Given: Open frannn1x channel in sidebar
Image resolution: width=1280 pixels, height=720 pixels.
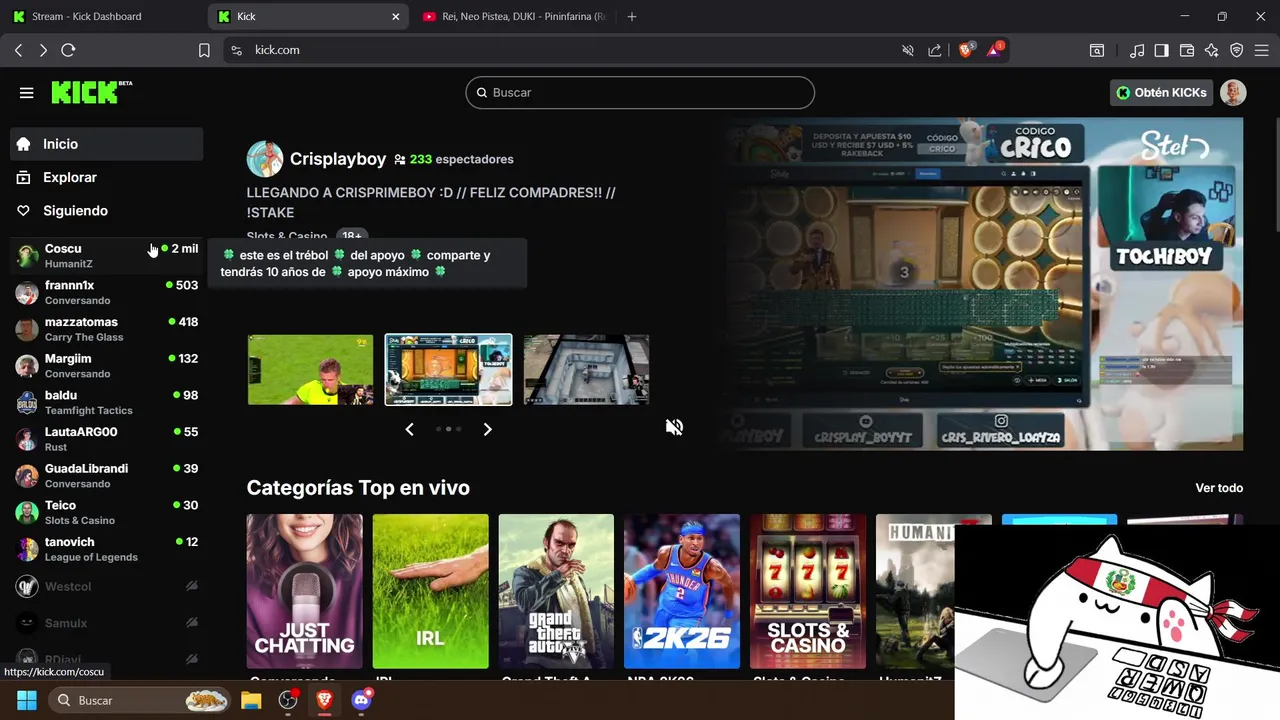Looking at the screenshot, I should tap(106, 292).
